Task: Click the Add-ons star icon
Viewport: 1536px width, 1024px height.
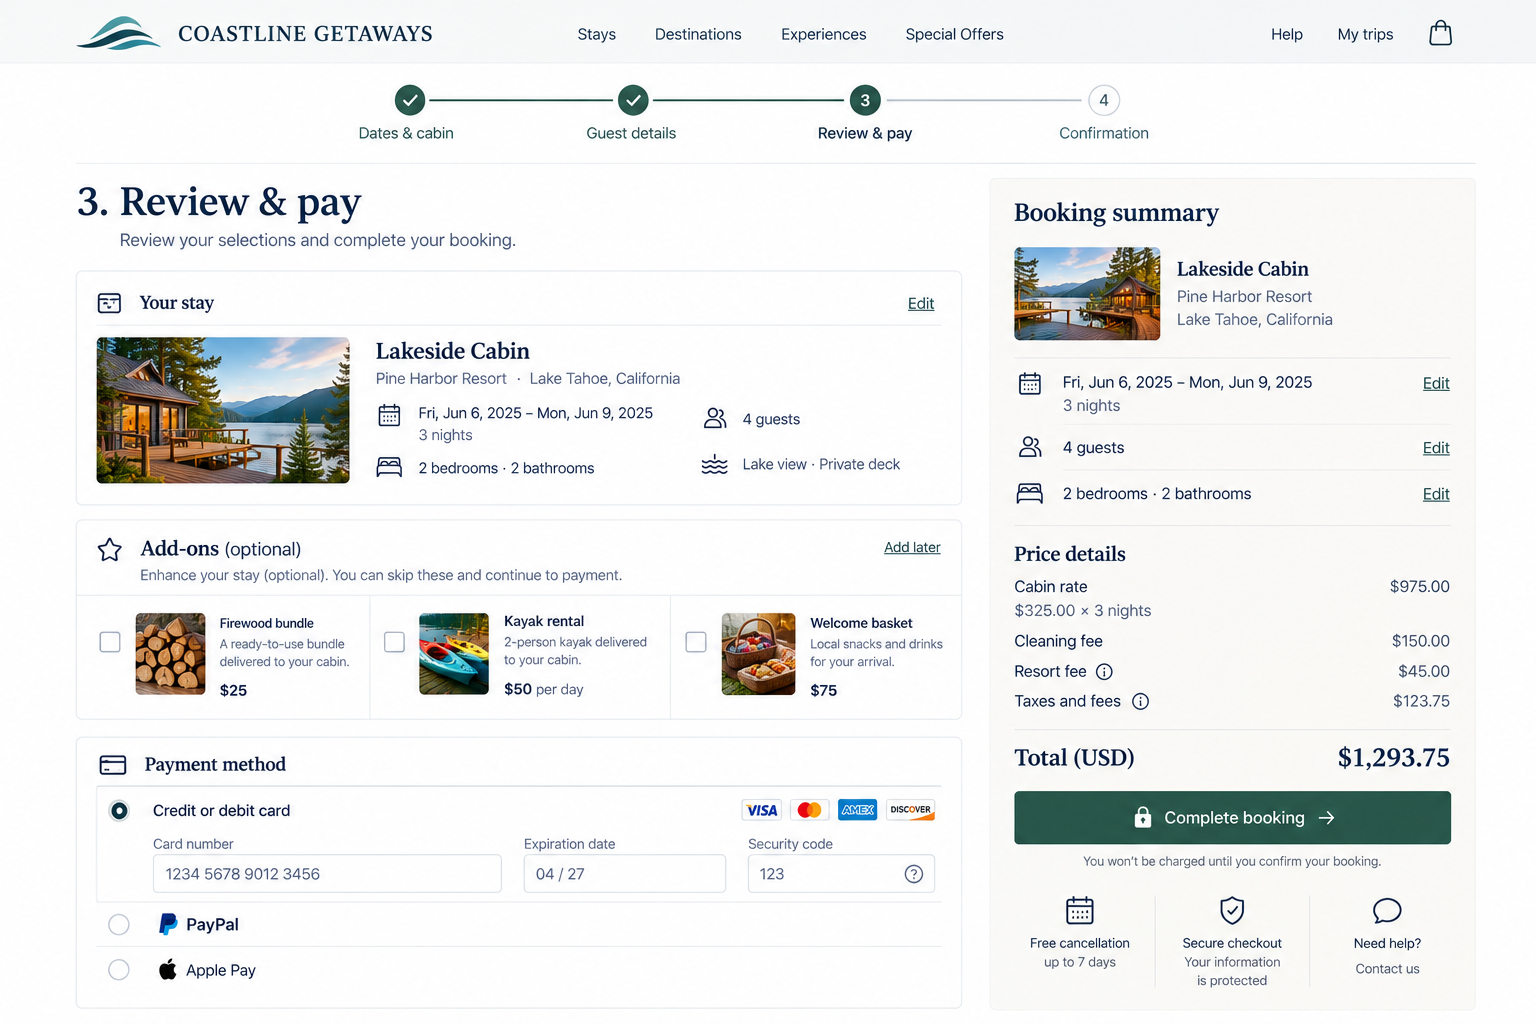Action: click(110, 549)
